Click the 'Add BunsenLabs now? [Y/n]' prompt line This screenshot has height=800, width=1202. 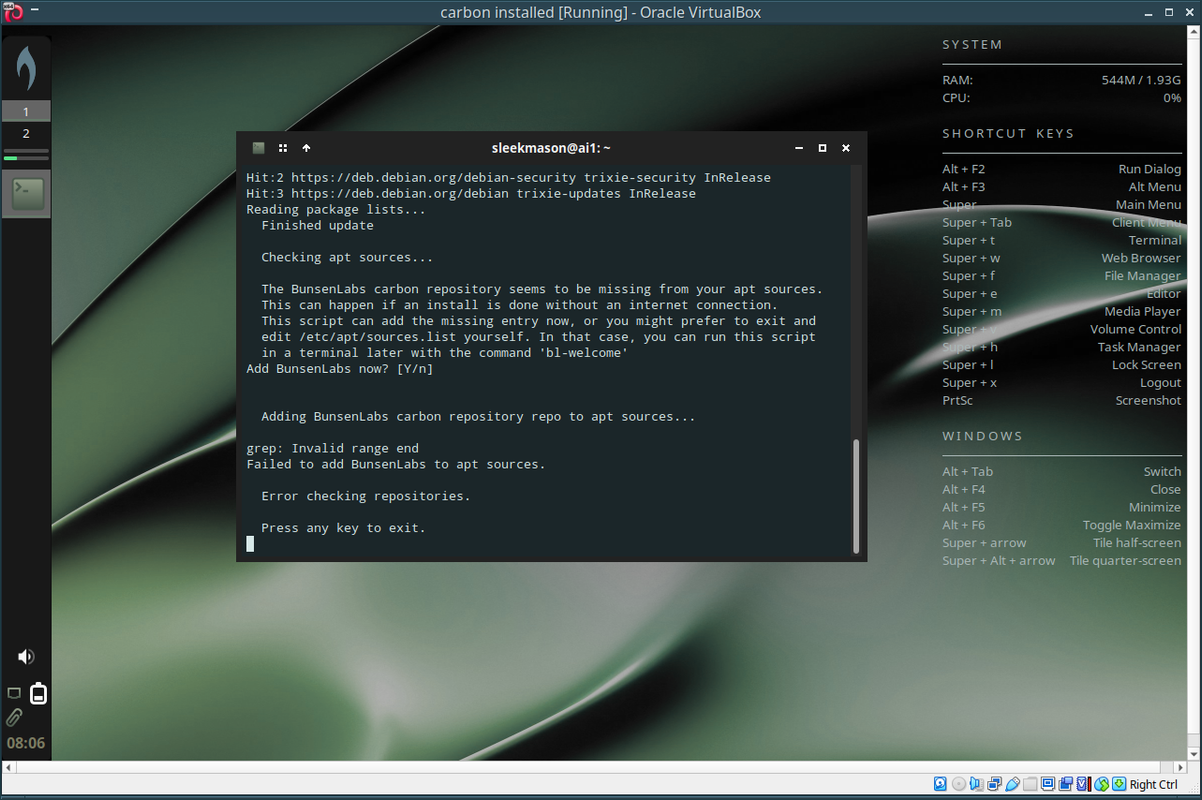340,369
